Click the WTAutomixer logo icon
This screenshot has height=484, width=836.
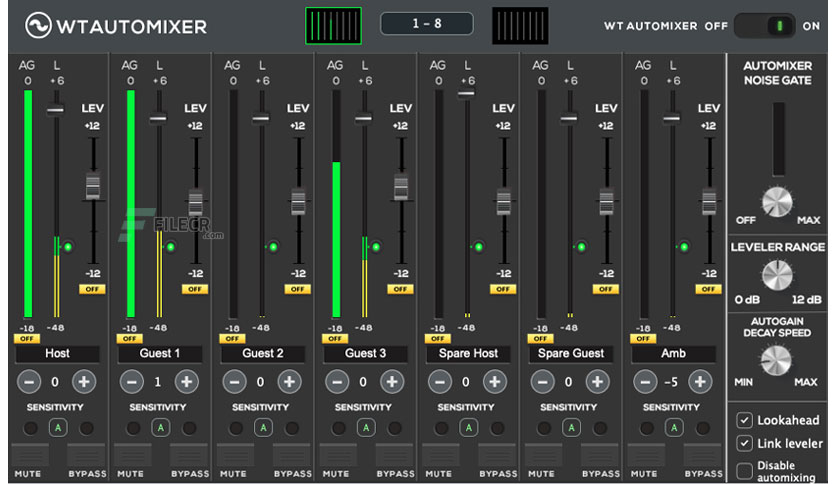point(38,25)
